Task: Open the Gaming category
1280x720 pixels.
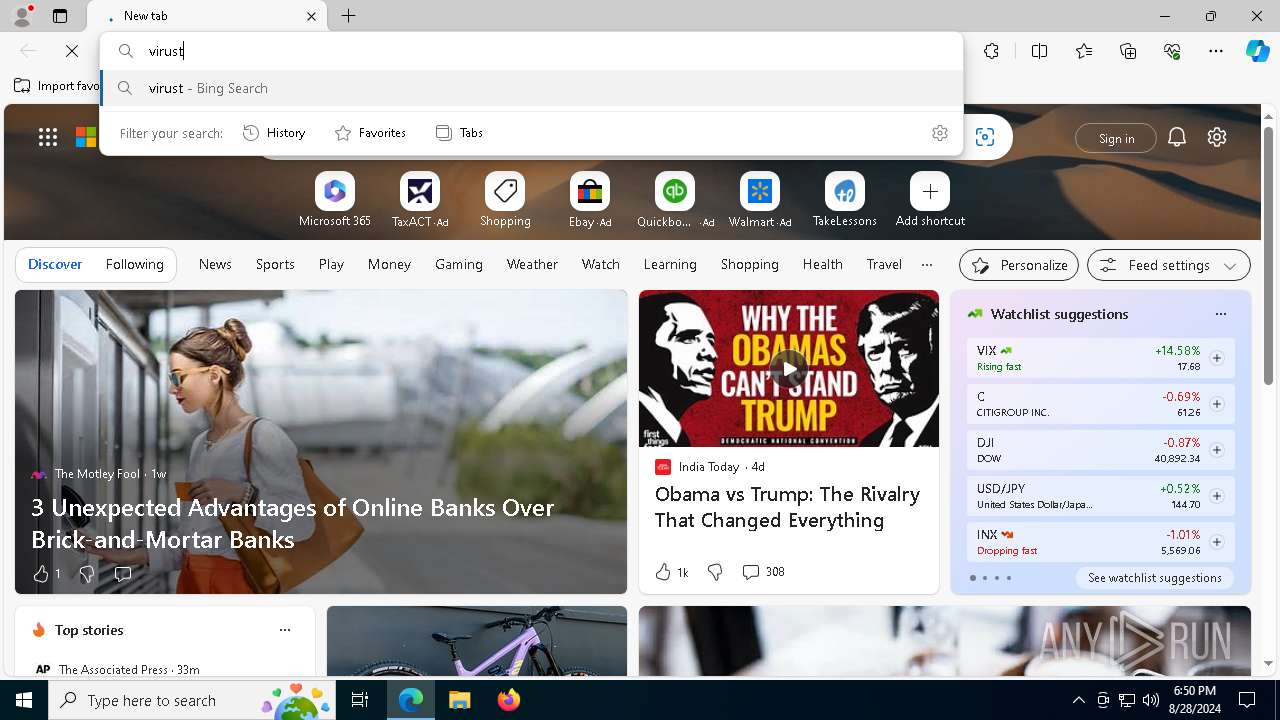Action: click(x=459, y=264)
